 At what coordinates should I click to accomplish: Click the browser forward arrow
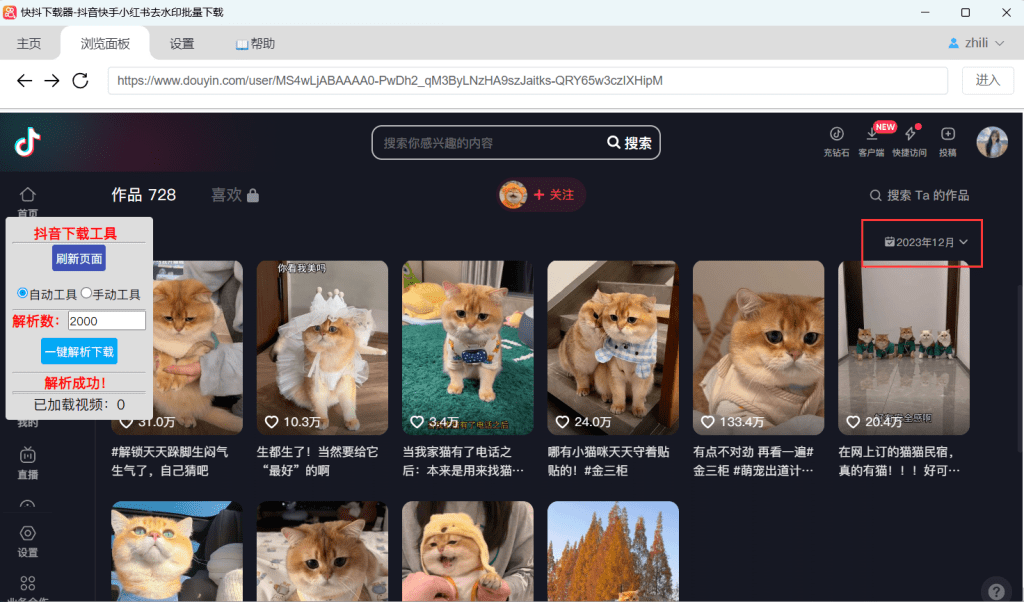[52, 80]
